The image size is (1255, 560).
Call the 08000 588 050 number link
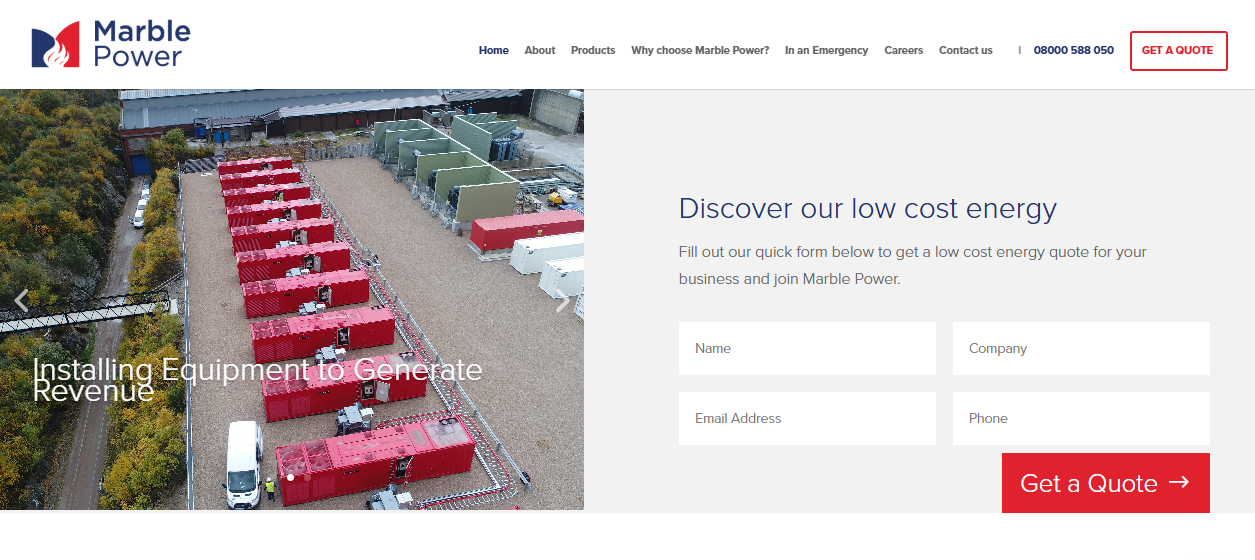point(1073,50)
